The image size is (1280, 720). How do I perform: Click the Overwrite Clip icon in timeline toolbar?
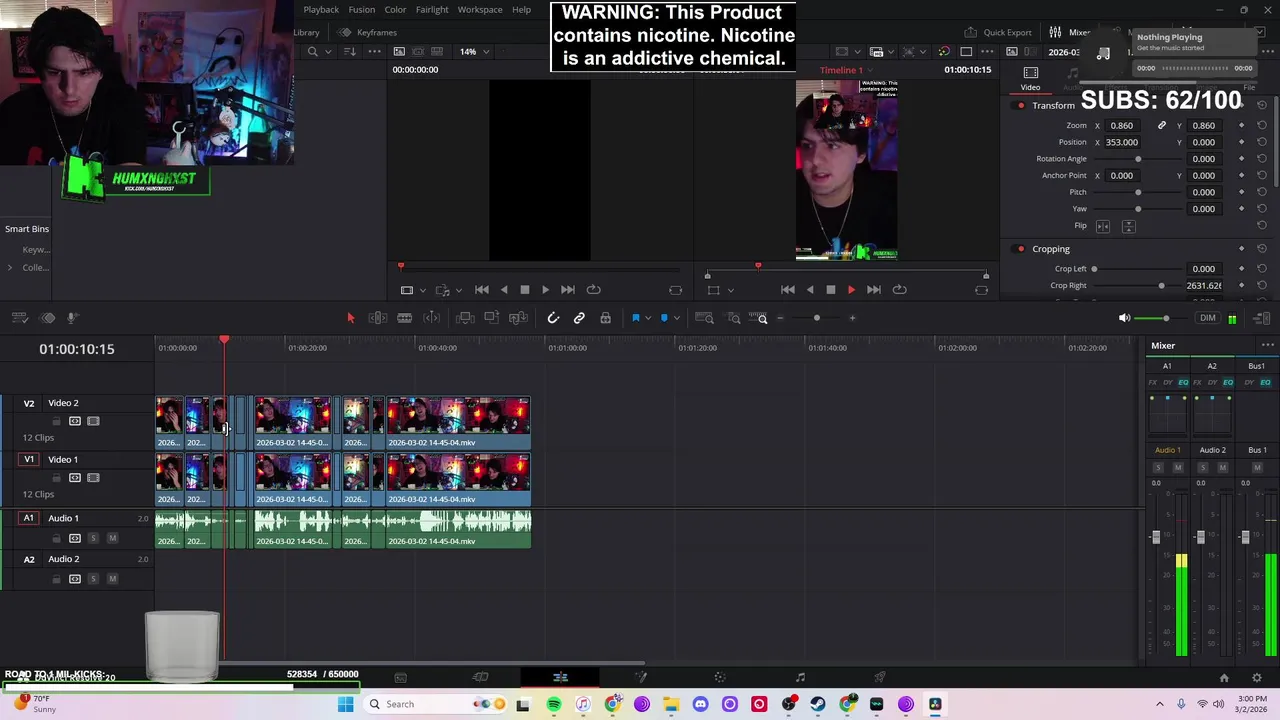pos(491,318)
